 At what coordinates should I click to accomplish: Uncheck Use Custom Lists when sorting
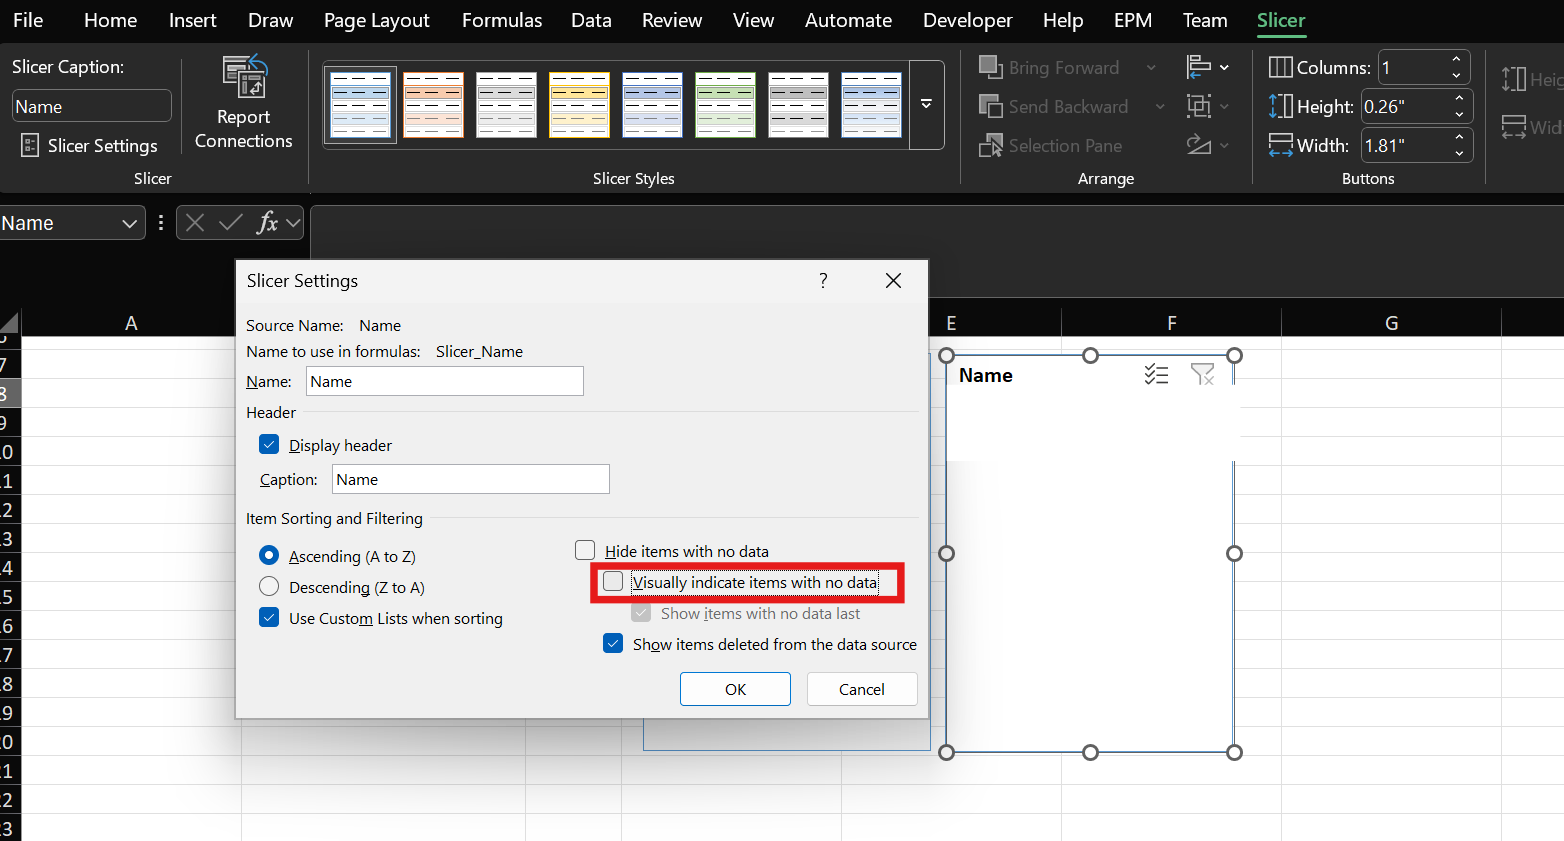tap(268, 617)
